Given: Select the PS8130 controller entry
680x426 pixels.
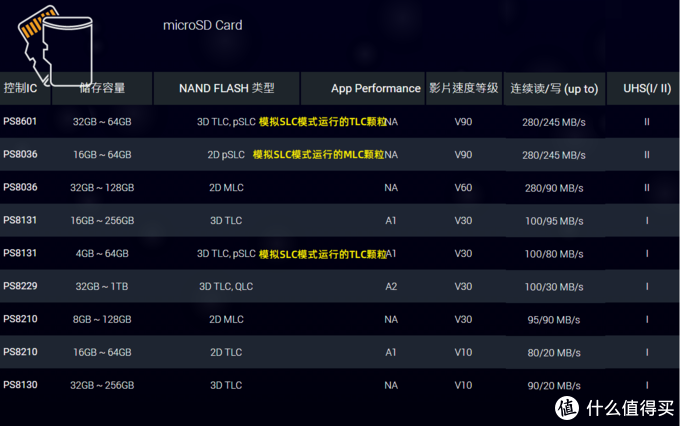Looking at the screenshot, I should 20,385.
